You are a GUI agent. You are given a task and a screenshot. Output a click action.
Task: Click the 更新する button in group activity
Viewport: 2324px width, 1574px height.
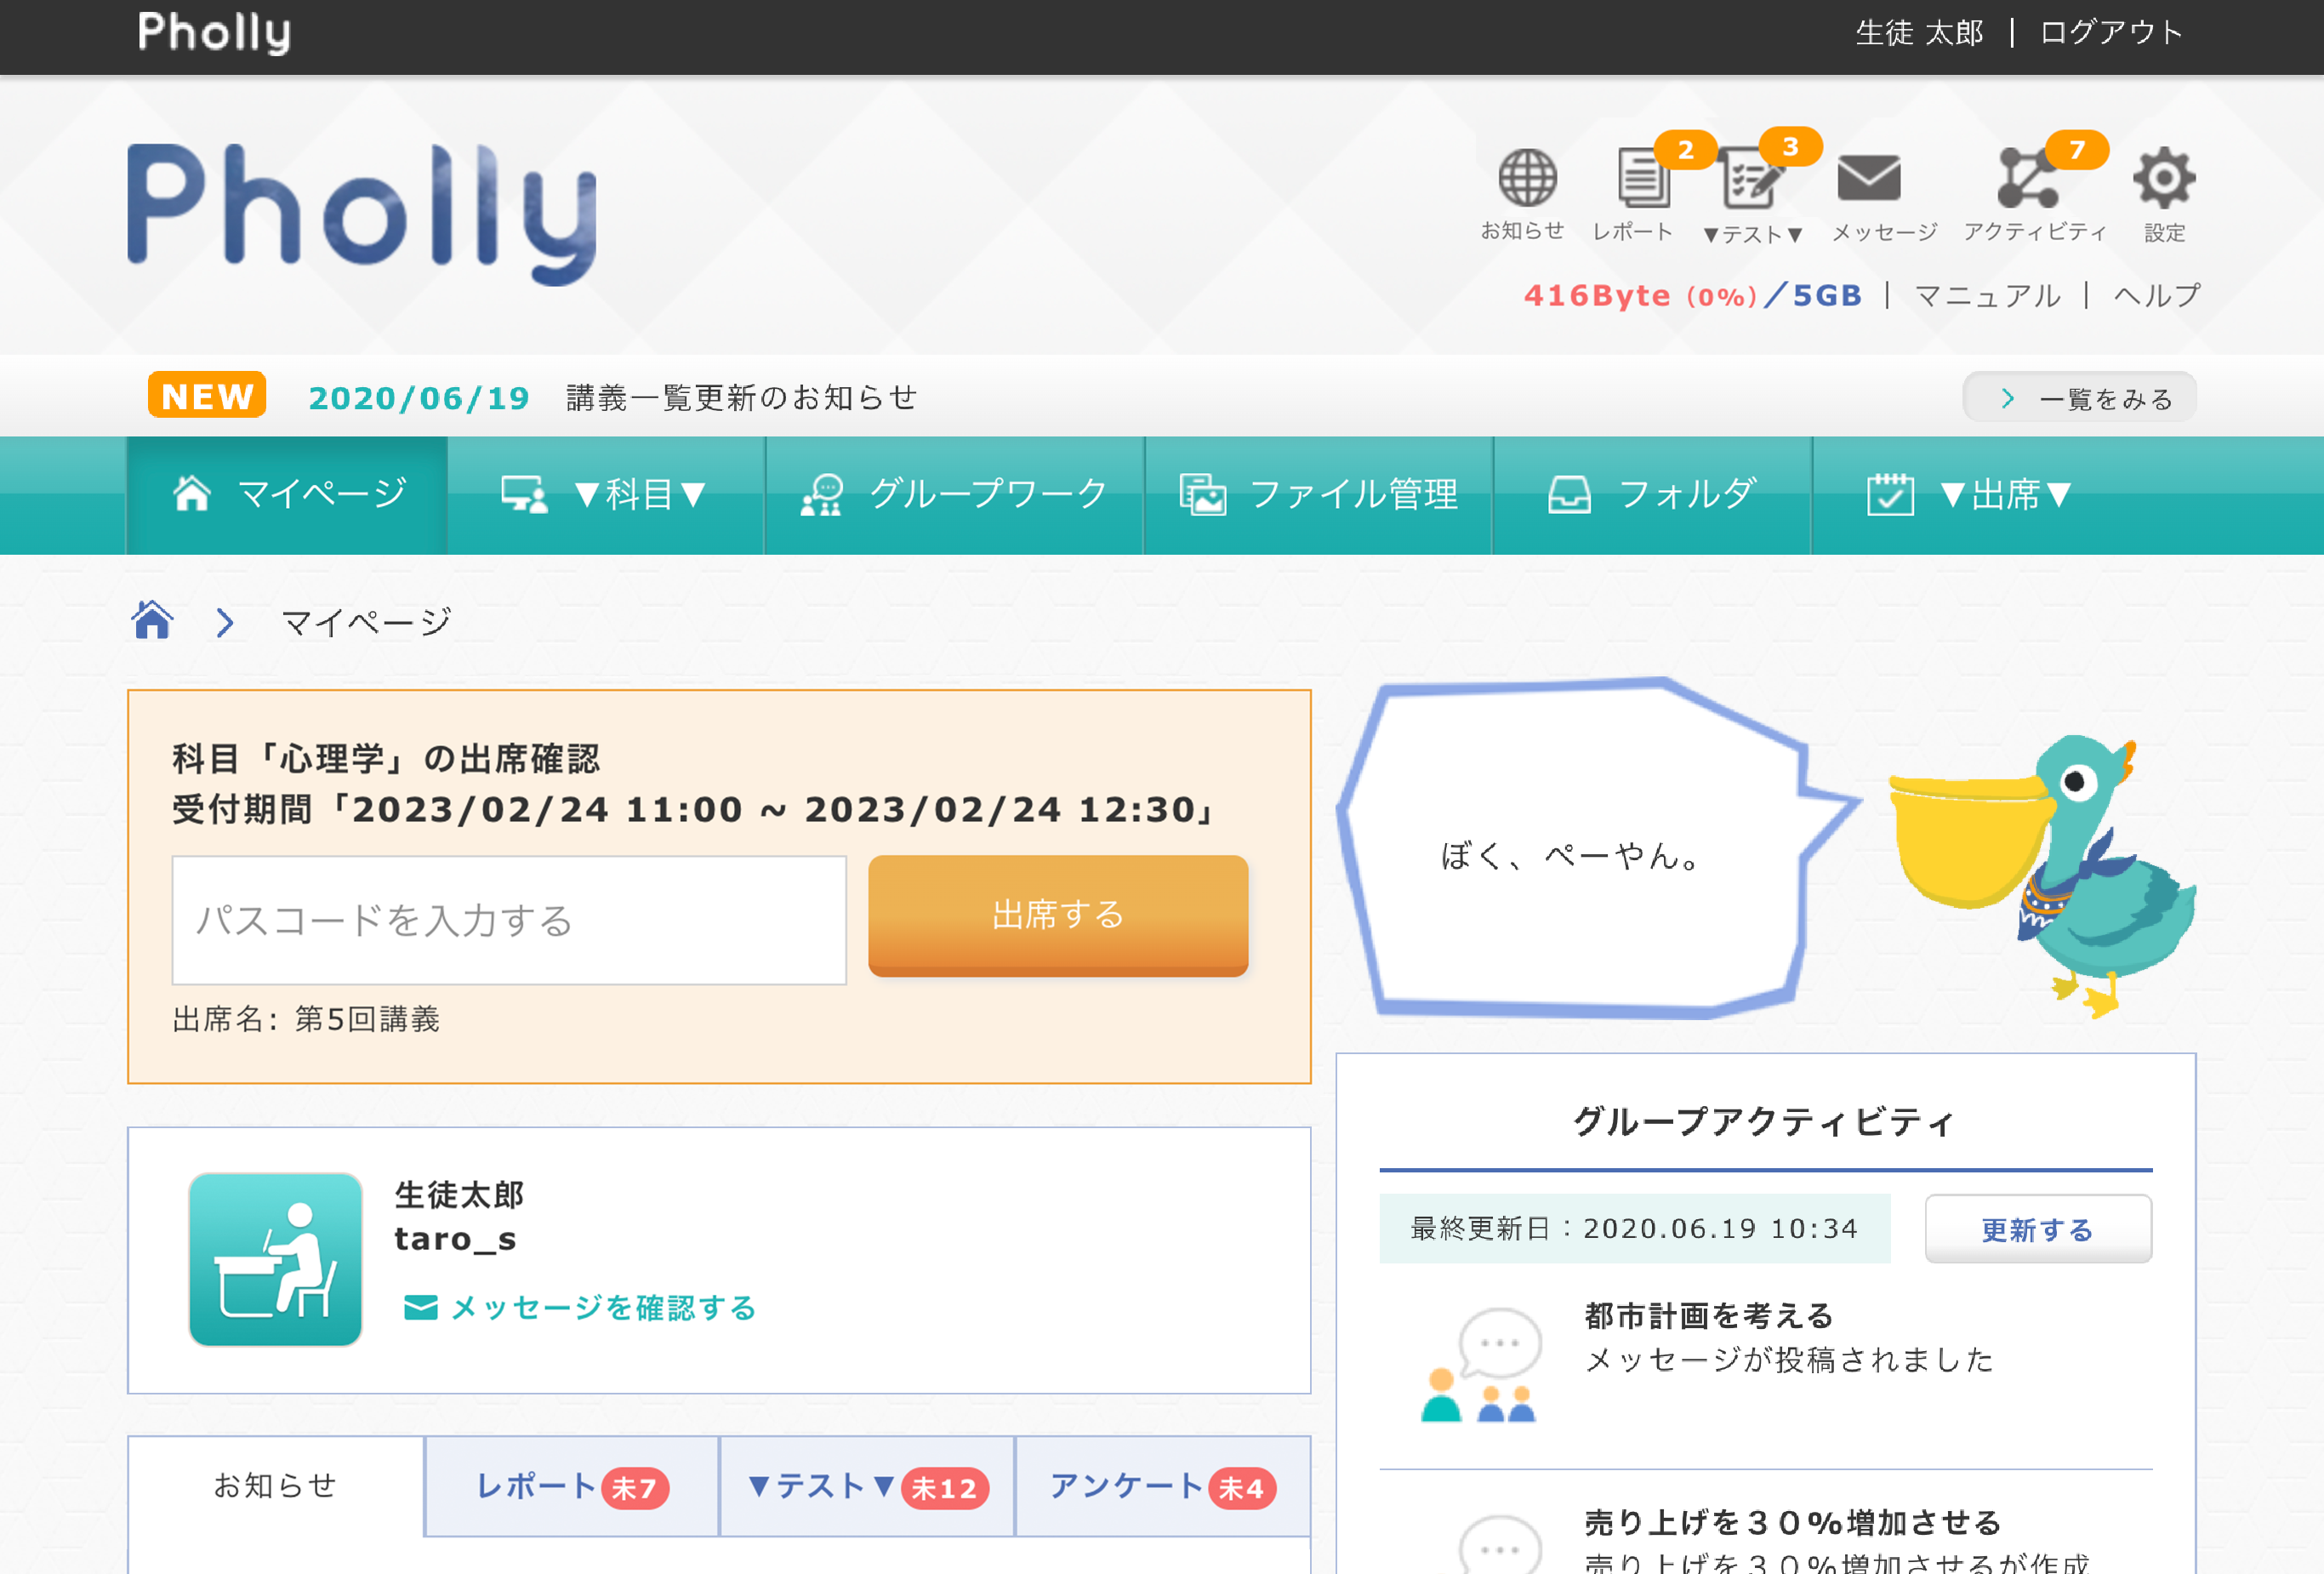coord(2037,1229)
